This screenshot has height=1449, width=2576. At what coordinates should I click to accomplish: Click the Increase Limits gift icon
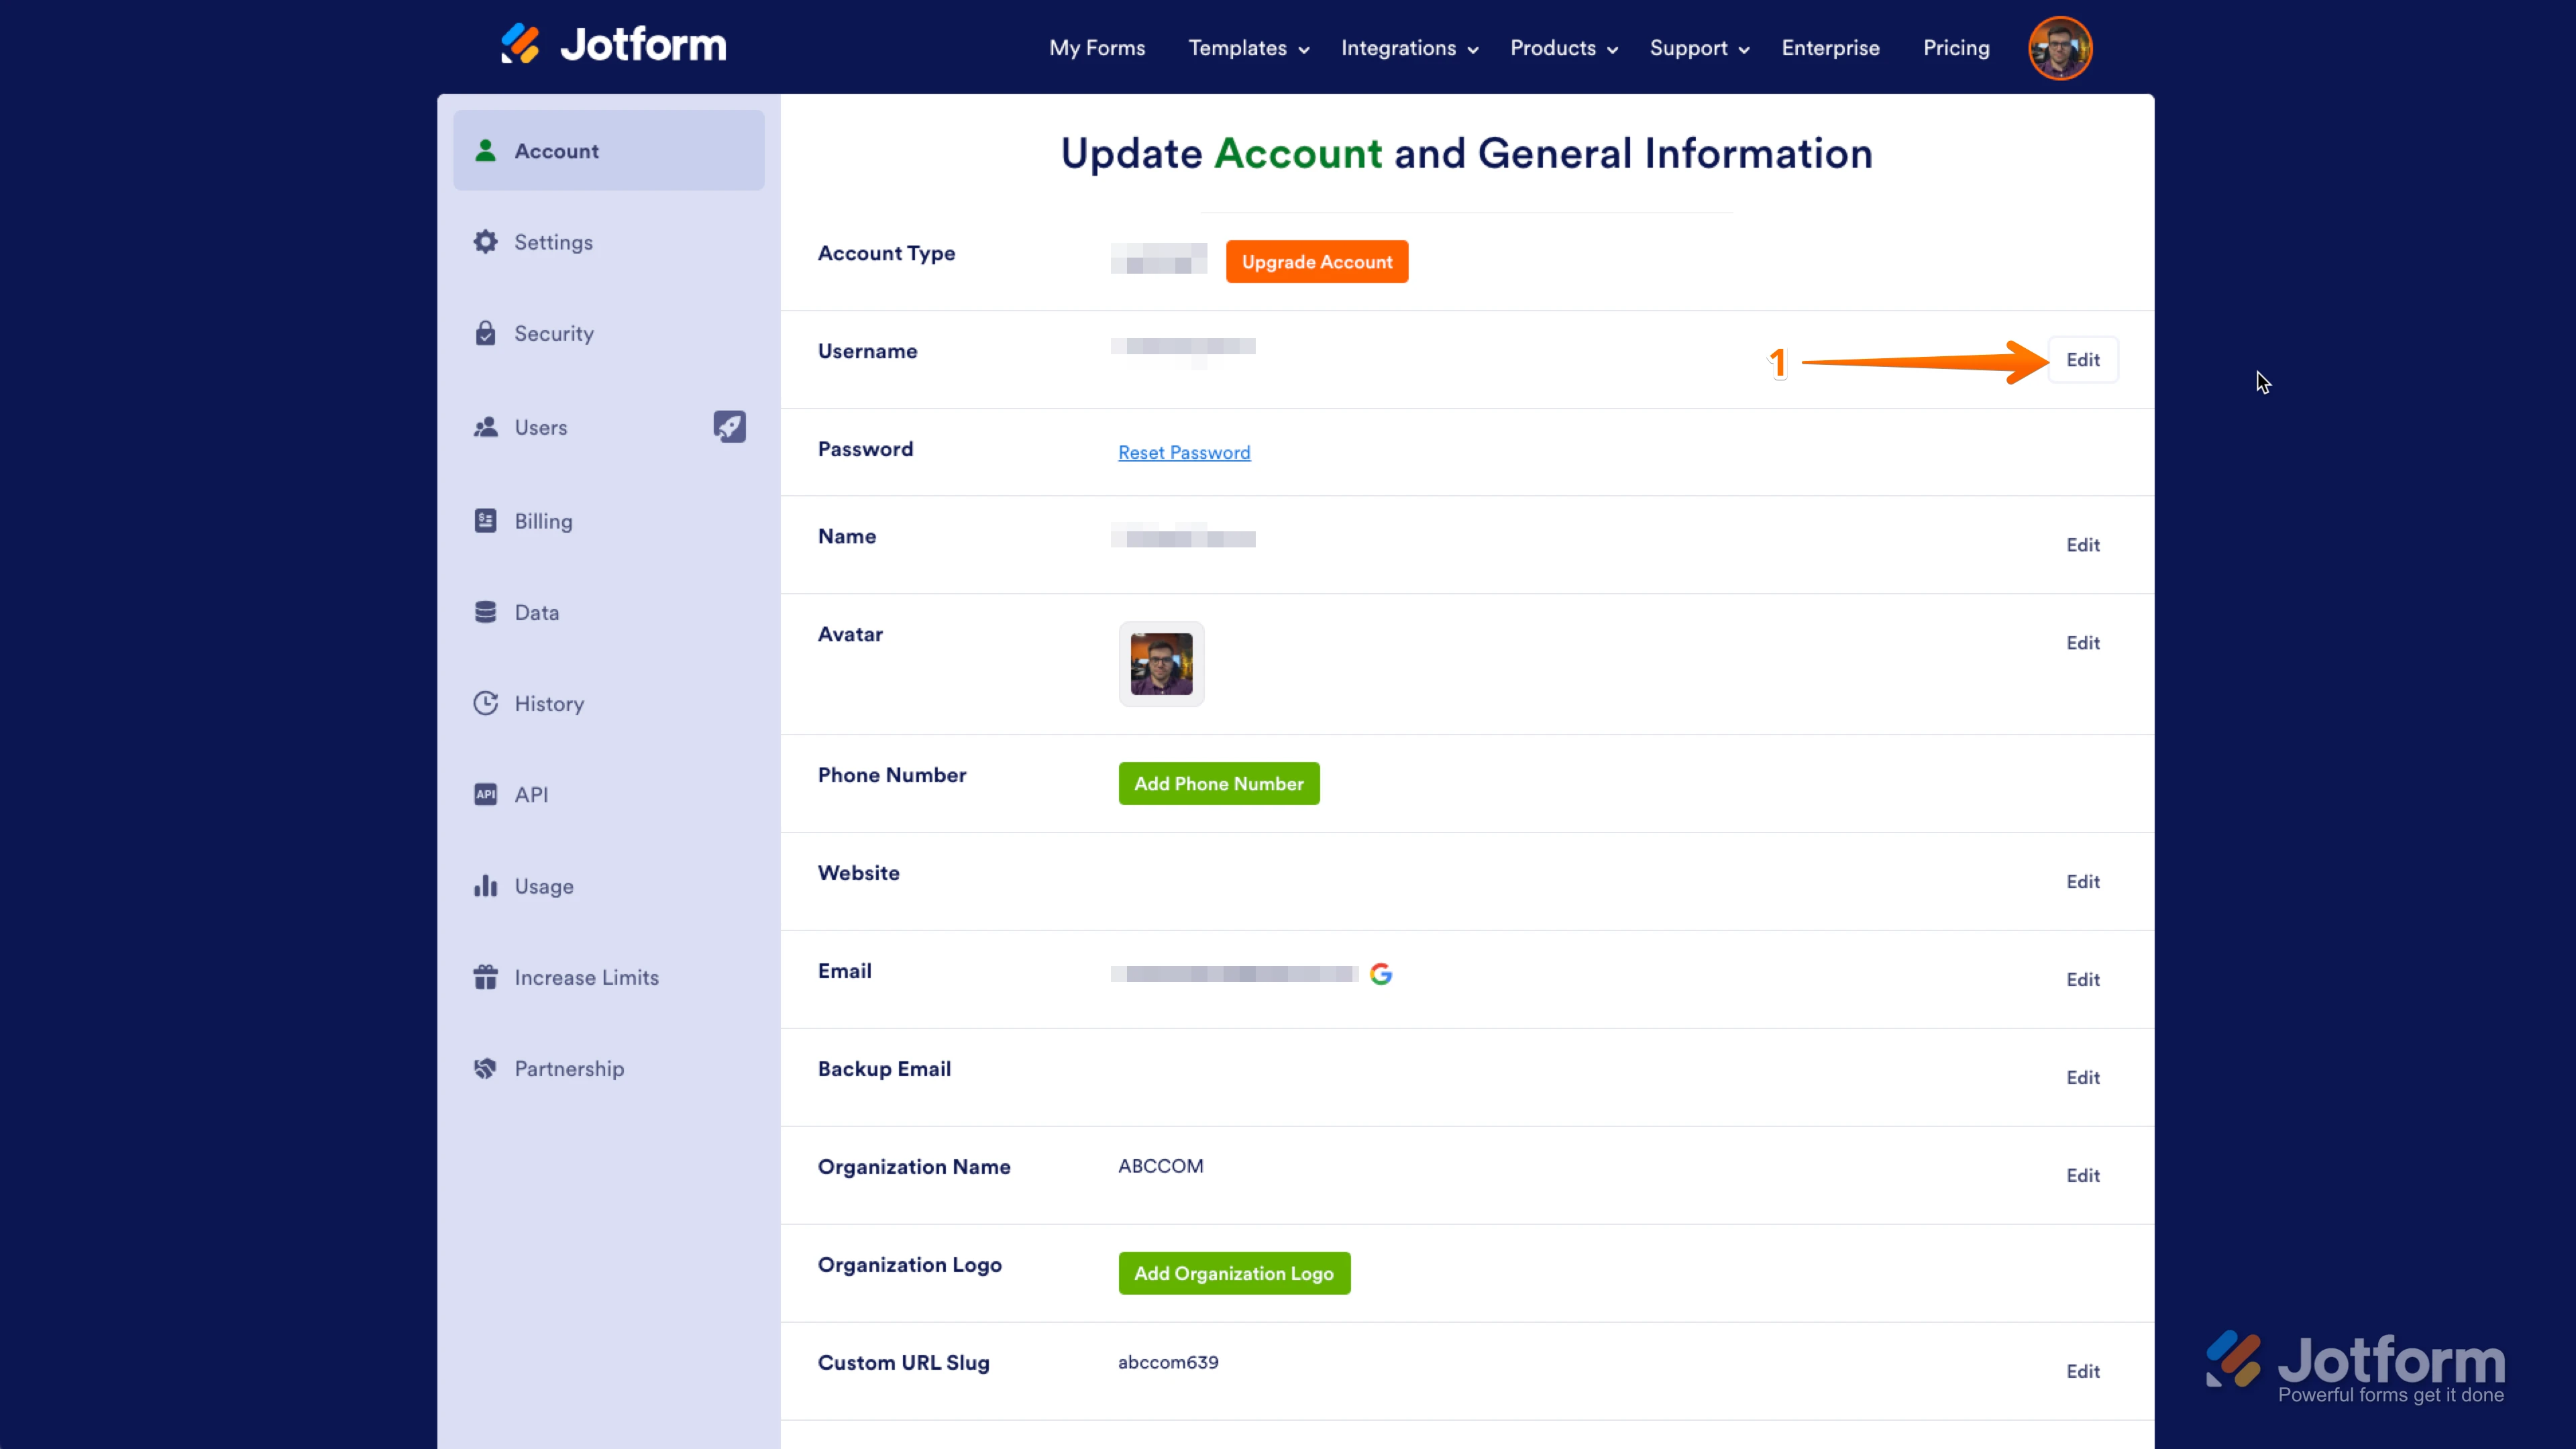(x=486, y=977)
